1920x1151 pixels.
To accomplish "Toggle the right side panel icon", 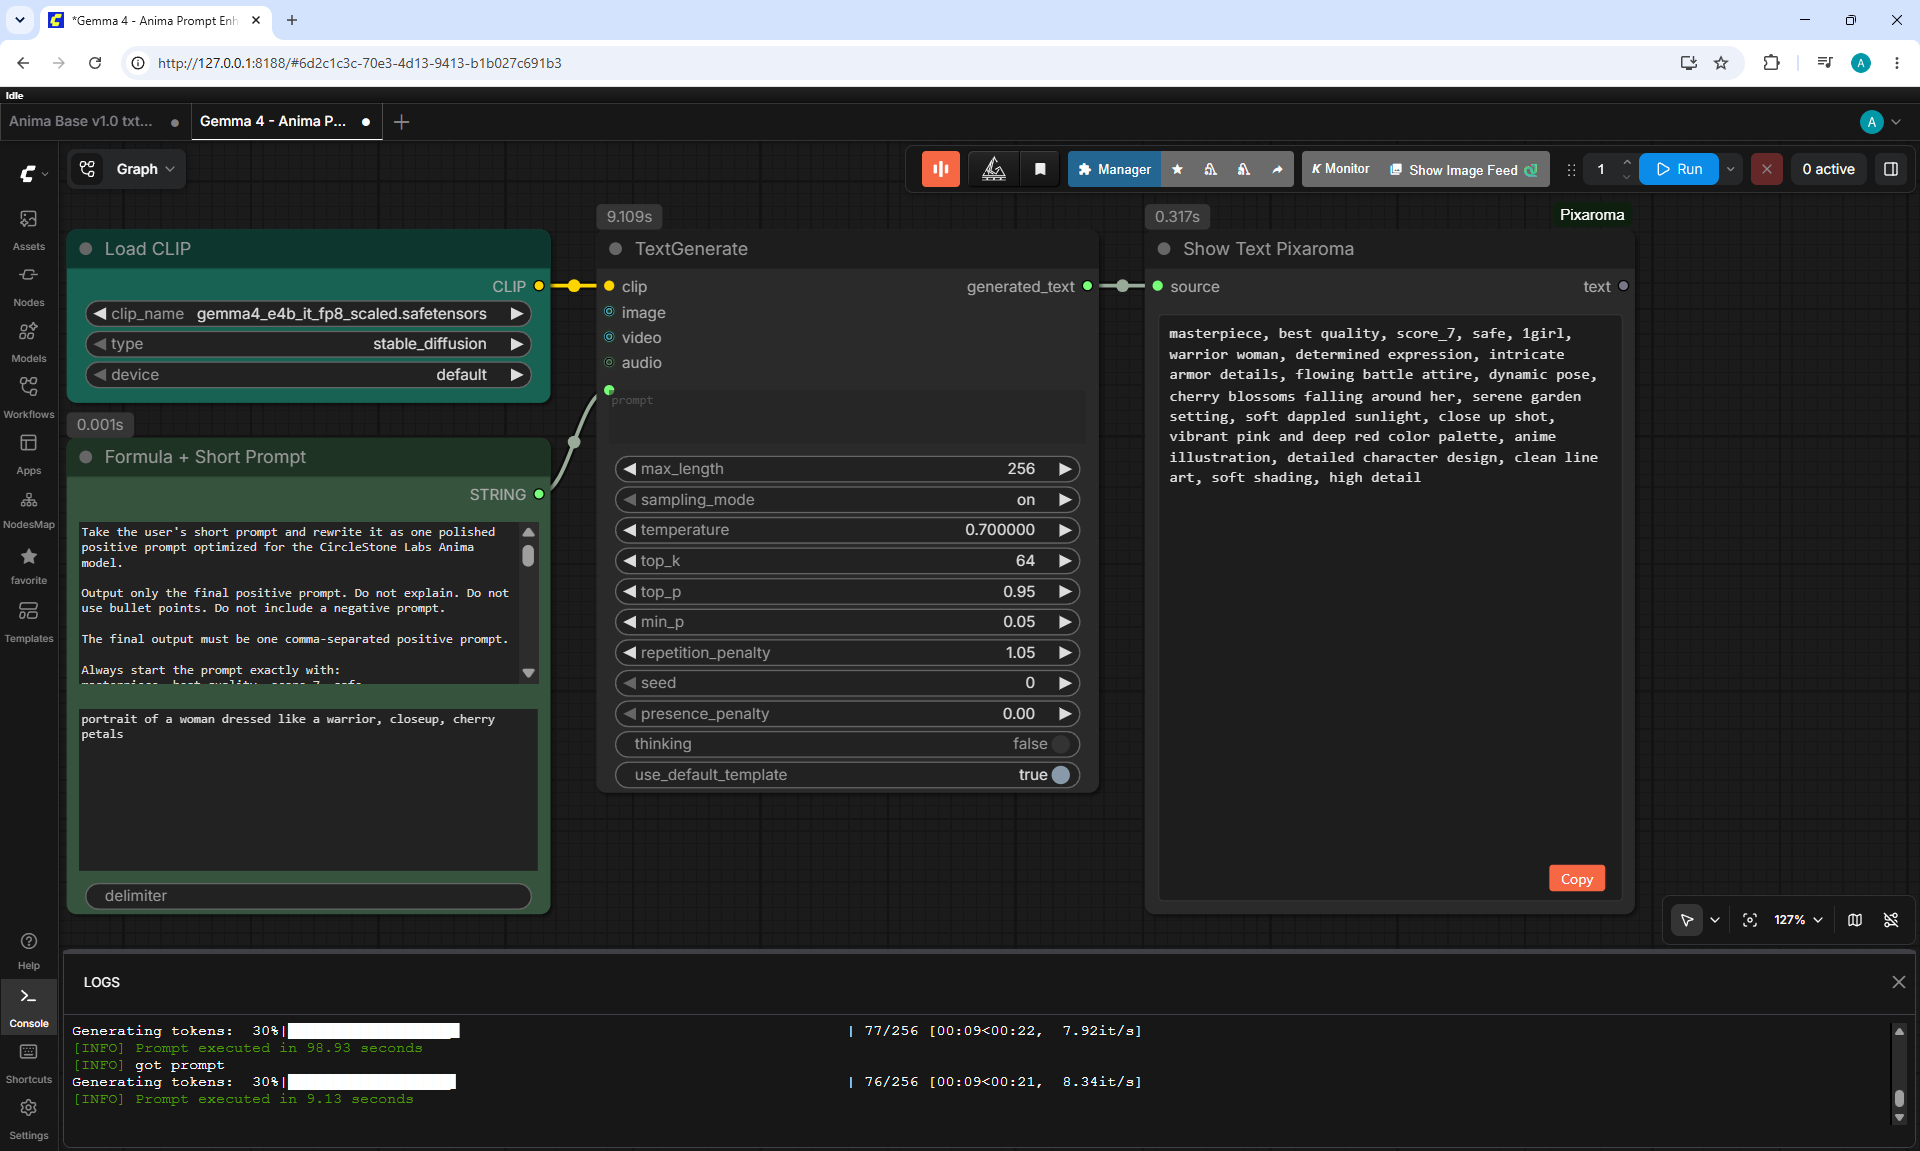I will (1891, 169).
